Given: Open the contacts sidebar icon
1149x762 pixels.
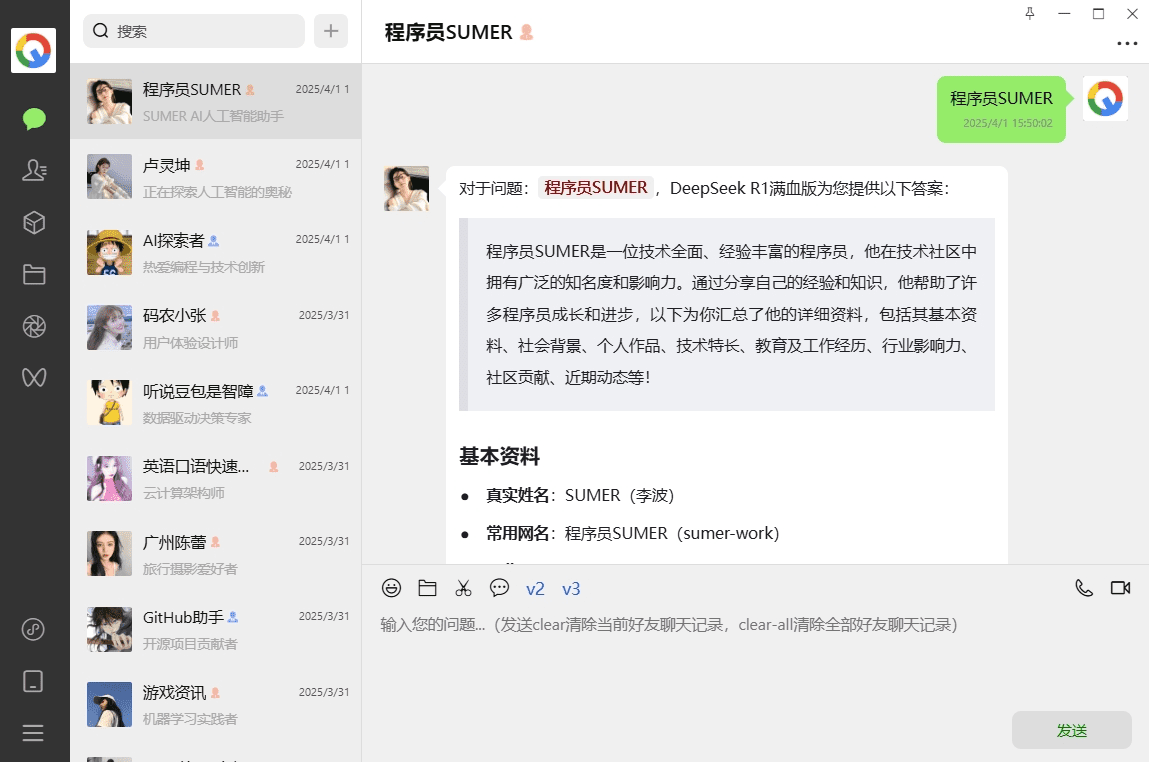Looking at the screenshot, I should [x=34, y=170].
